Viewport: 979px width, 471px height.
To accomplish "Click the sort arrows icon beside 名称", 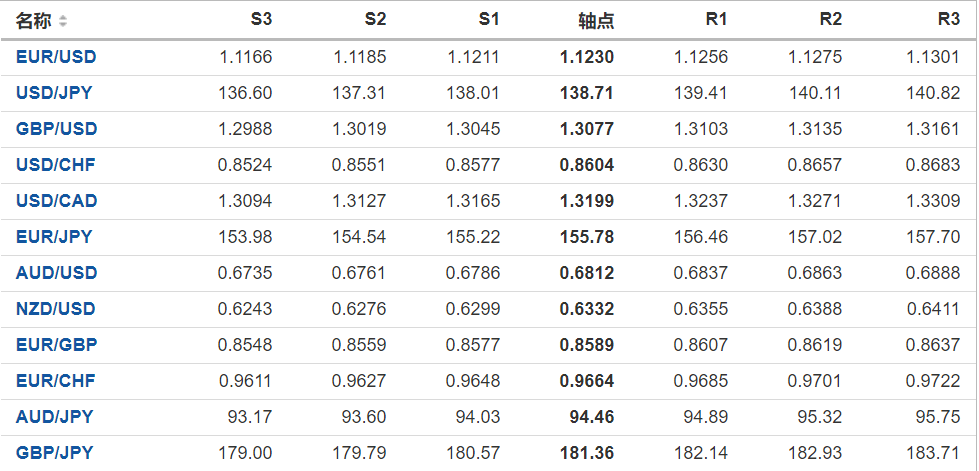I will [x=64, y=21].
